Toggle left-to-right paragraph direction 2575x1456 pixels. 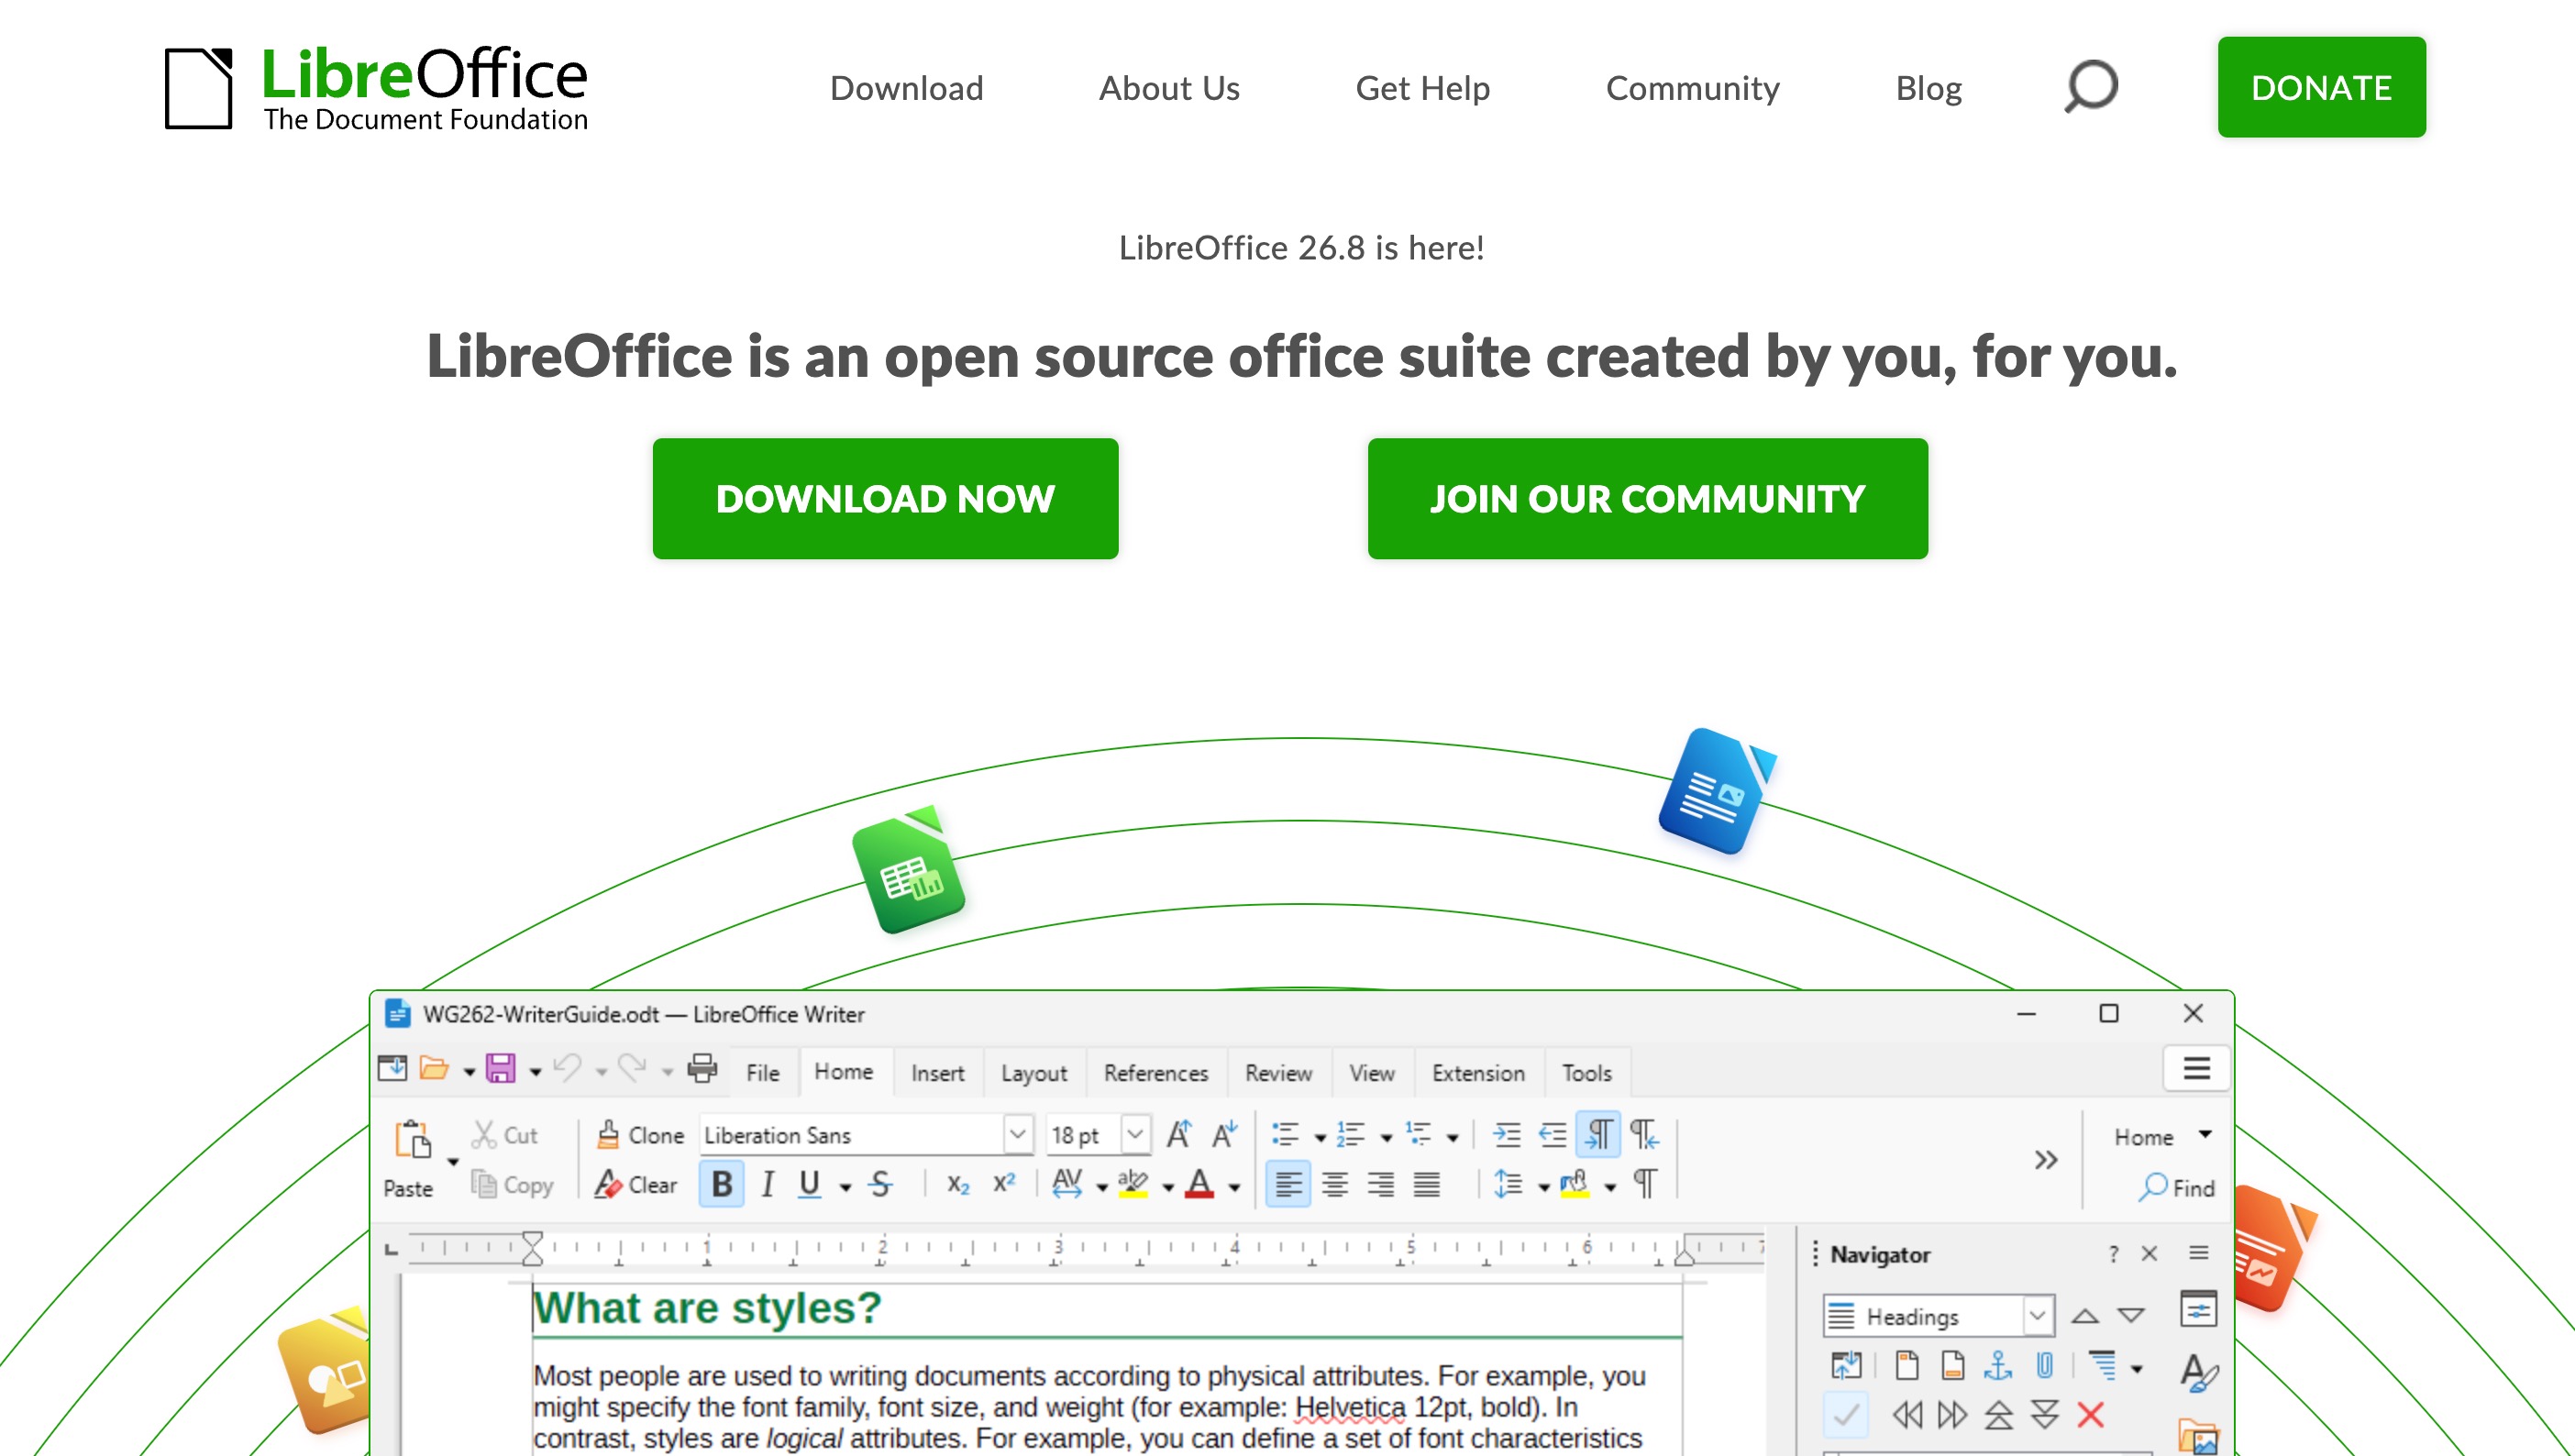click(x=1598, y=1135)
